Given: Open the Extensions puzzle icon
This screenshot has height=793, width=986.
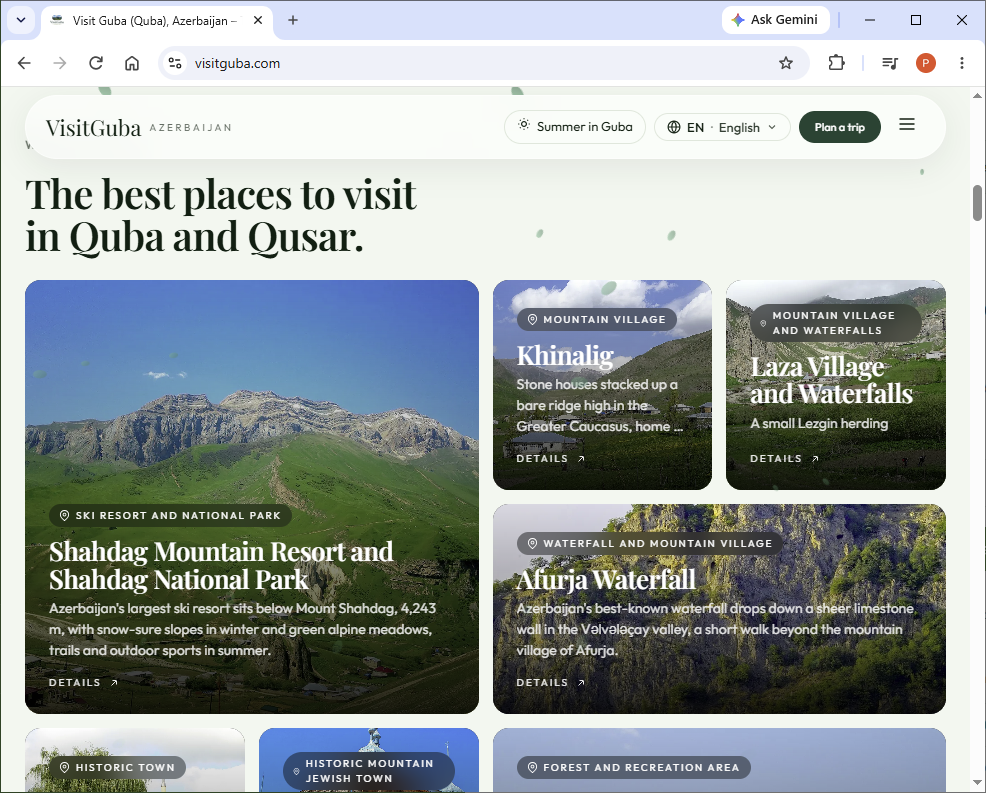Looking at the screenshot, I should 836,63.
